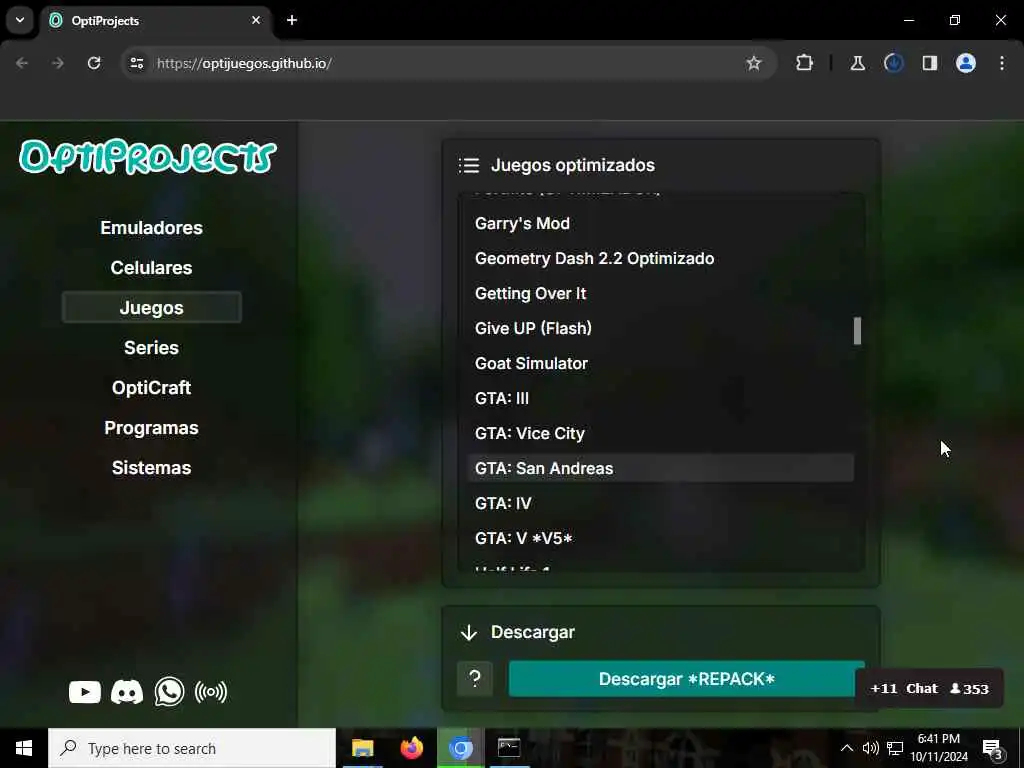Switch to Chrome in the taskbar
The width and height of the screenshot is (1024, 768).
[x=460, y=748]
